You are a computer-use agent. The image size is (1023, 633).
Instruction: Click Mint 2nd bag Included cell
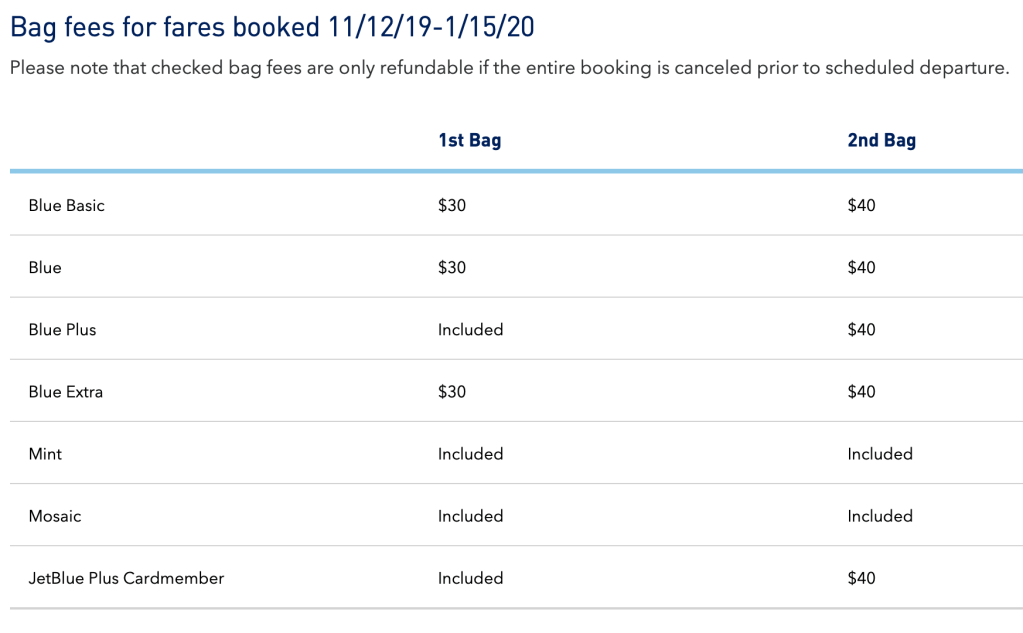pos(880,454)
